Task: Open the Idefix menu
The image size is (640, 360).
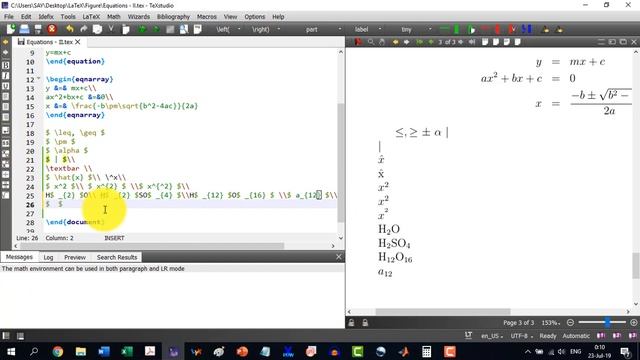Action: pyautogui.click(x=46, y=17)
